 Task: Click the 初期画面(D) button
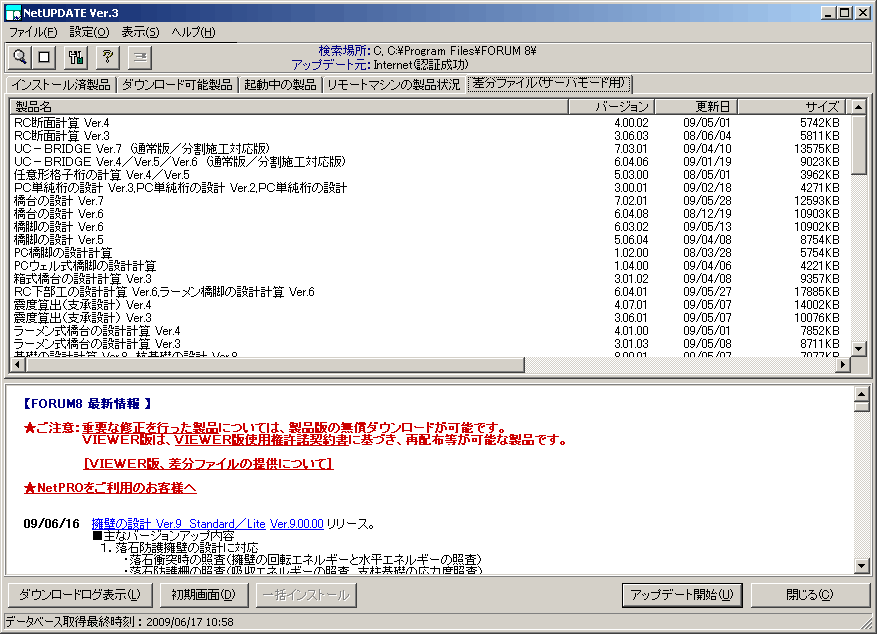pos(204,595)
